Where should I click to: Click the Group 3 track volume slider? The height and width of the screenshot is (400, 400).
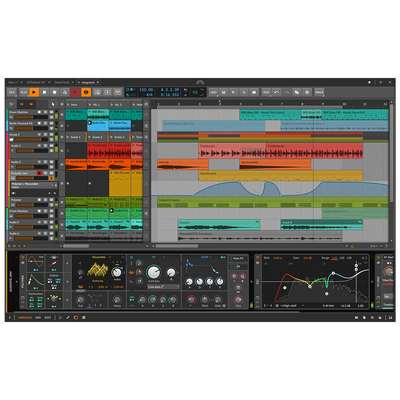[31, 139]
